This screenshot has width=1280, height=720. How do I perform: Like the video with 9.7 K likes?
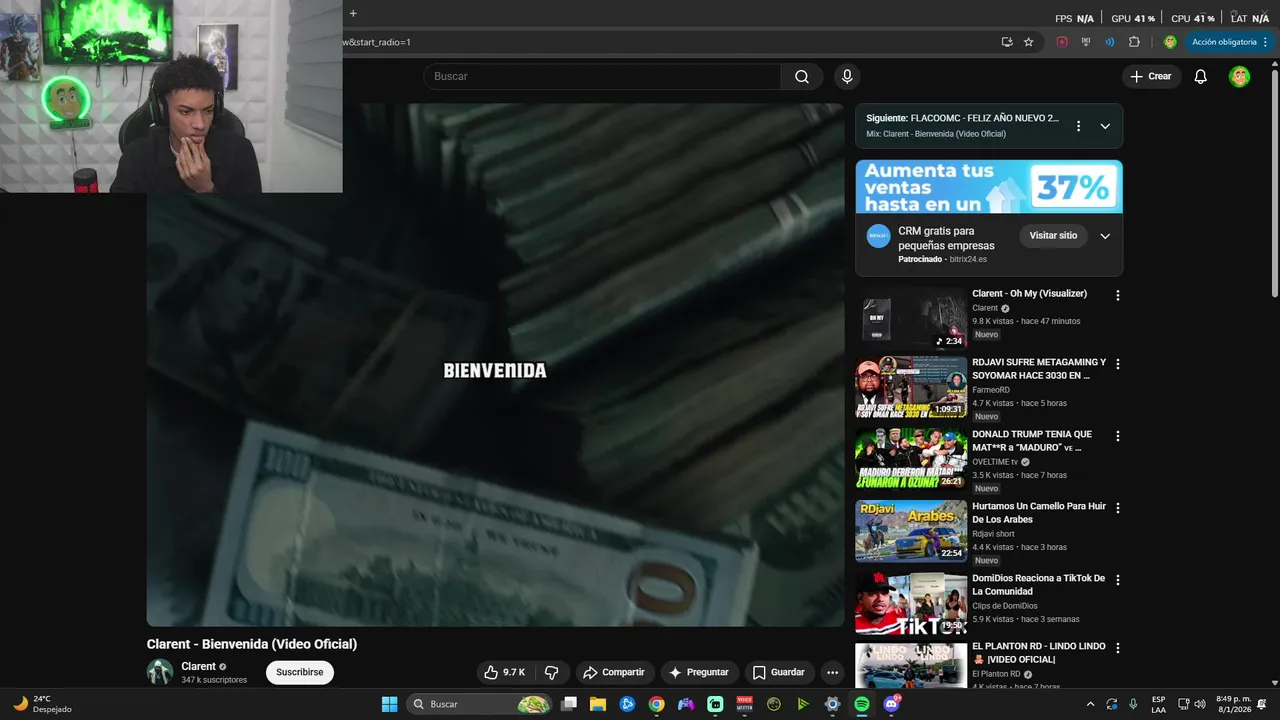coord(505,673)
